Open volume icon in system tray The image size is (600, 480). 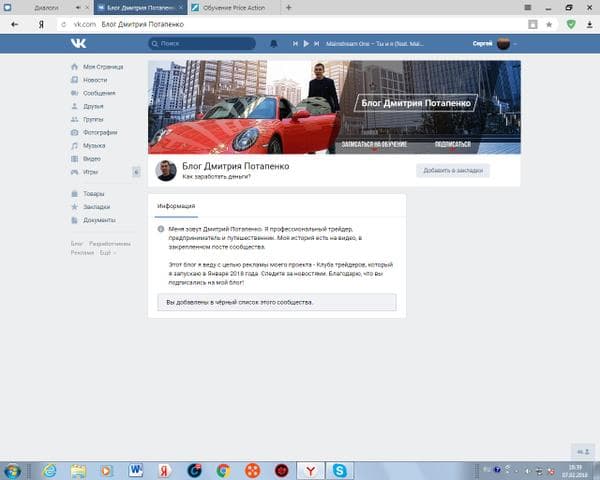[527, 471]
